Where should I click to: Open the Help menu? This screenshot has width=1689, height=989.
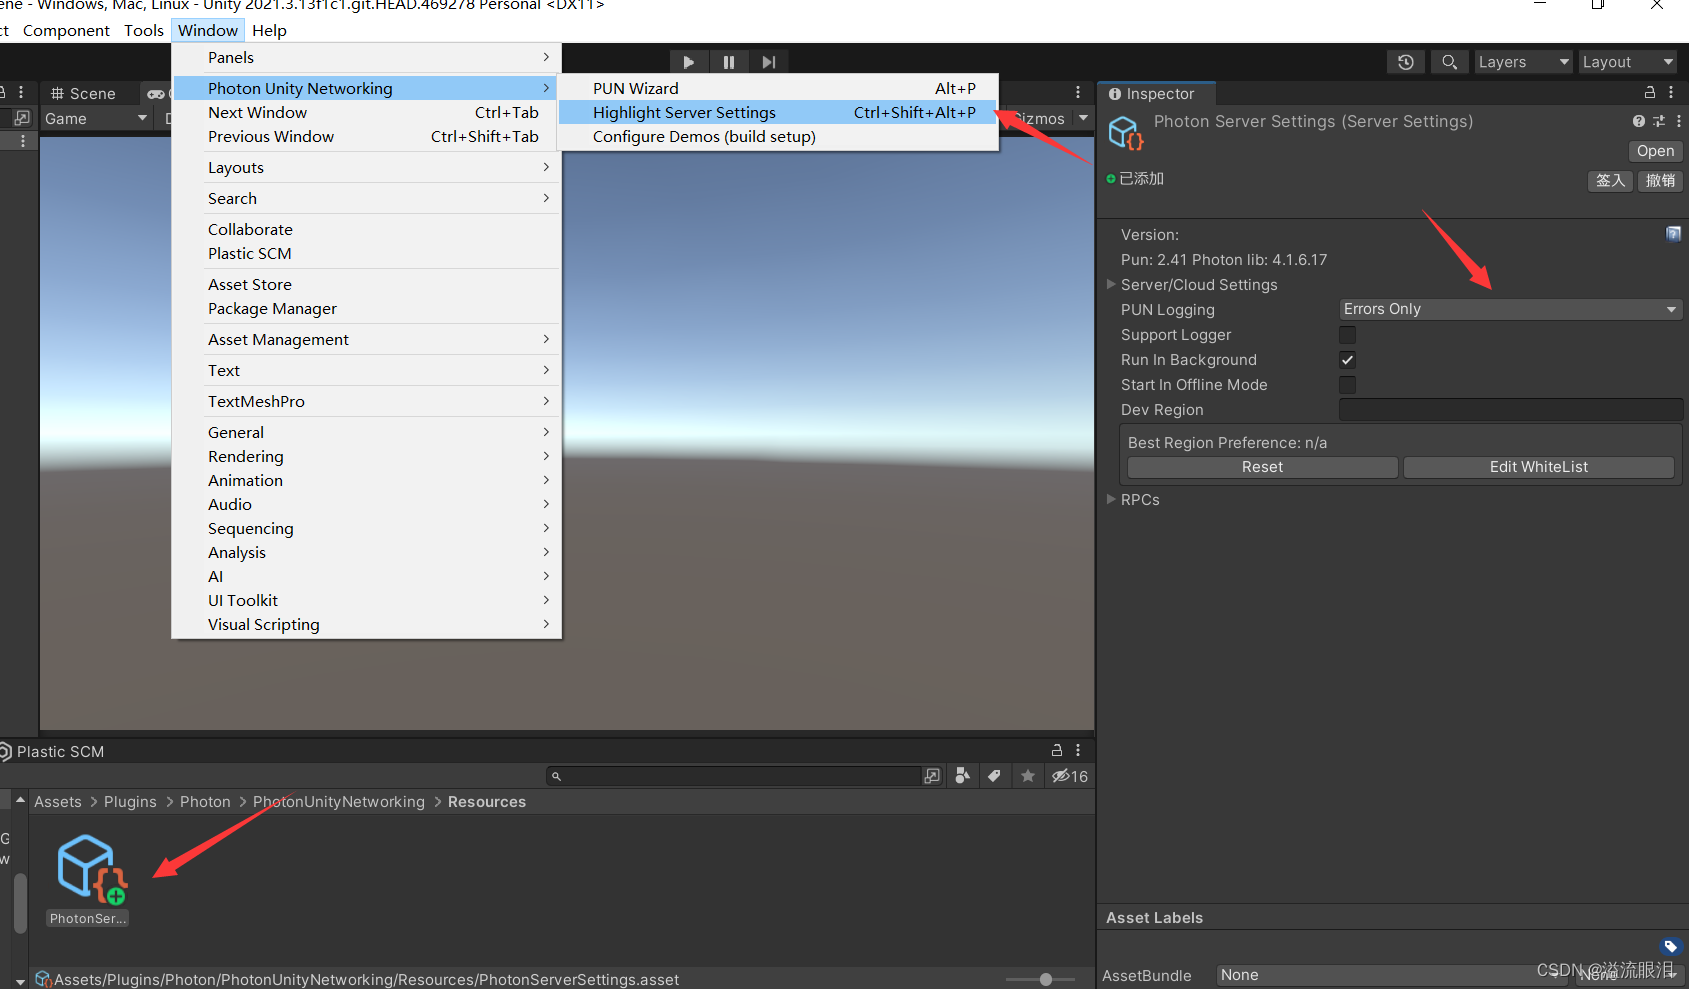[x=269, y=30]
